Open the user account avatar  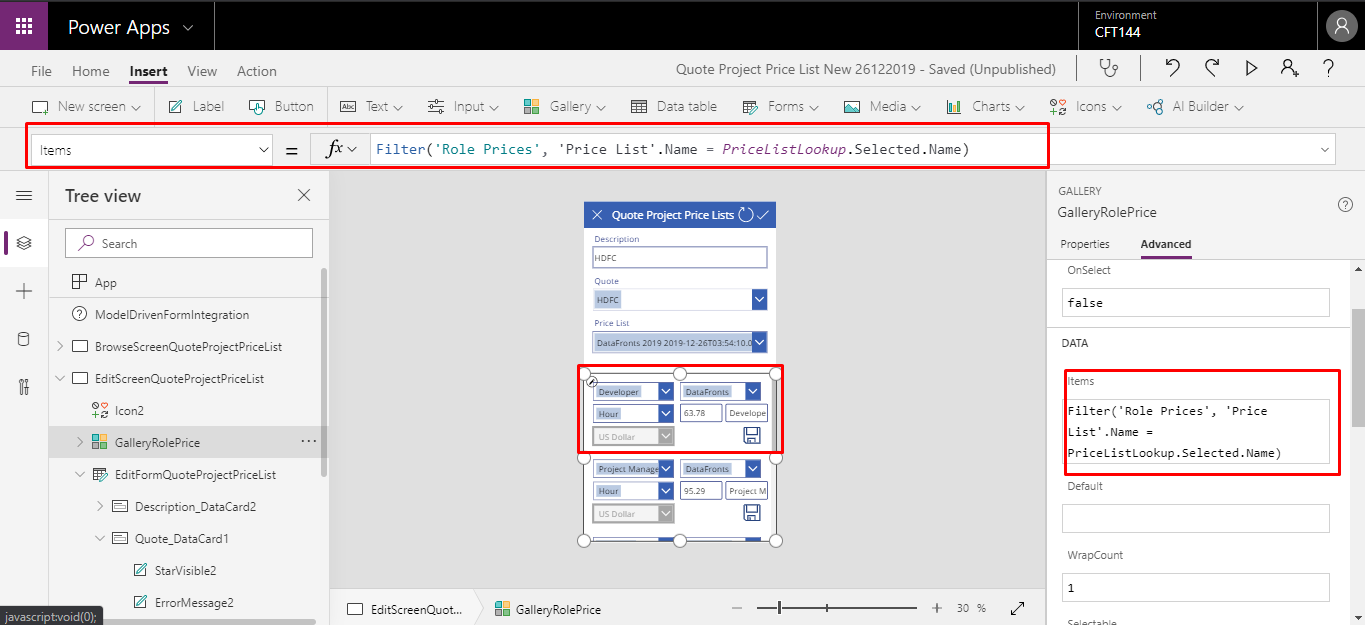(1340, 26)
